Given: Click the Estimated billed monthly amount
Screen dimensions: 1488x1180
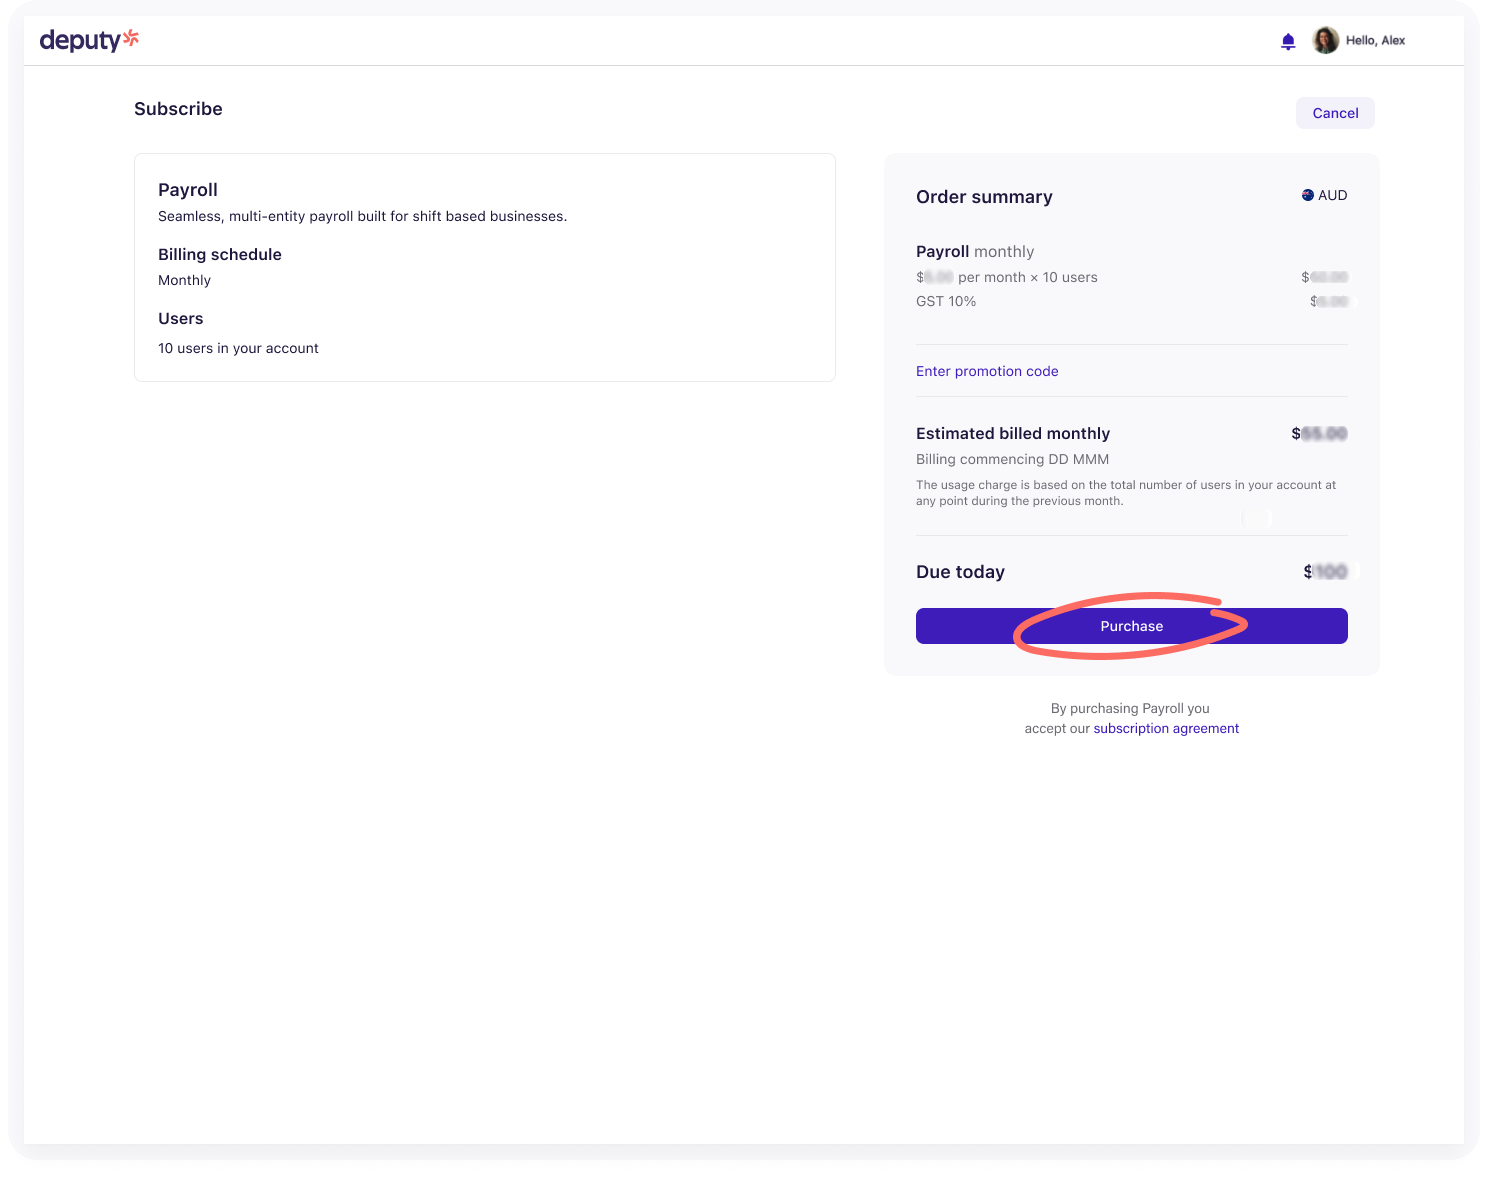Looking at the screenshot, I should click(x=1319, y=433).
